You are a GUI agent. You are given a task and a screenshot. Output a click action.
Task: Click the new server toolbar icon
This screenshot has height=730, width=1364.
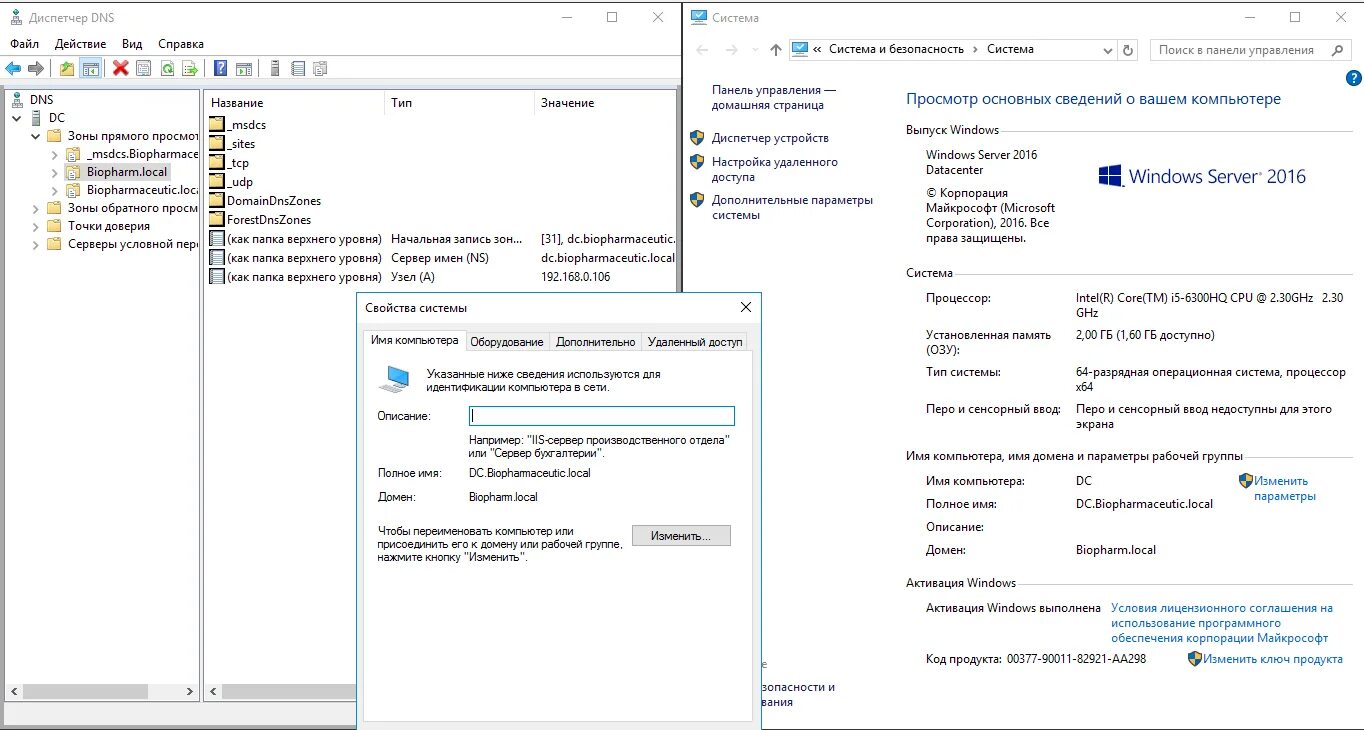[274, 68]
